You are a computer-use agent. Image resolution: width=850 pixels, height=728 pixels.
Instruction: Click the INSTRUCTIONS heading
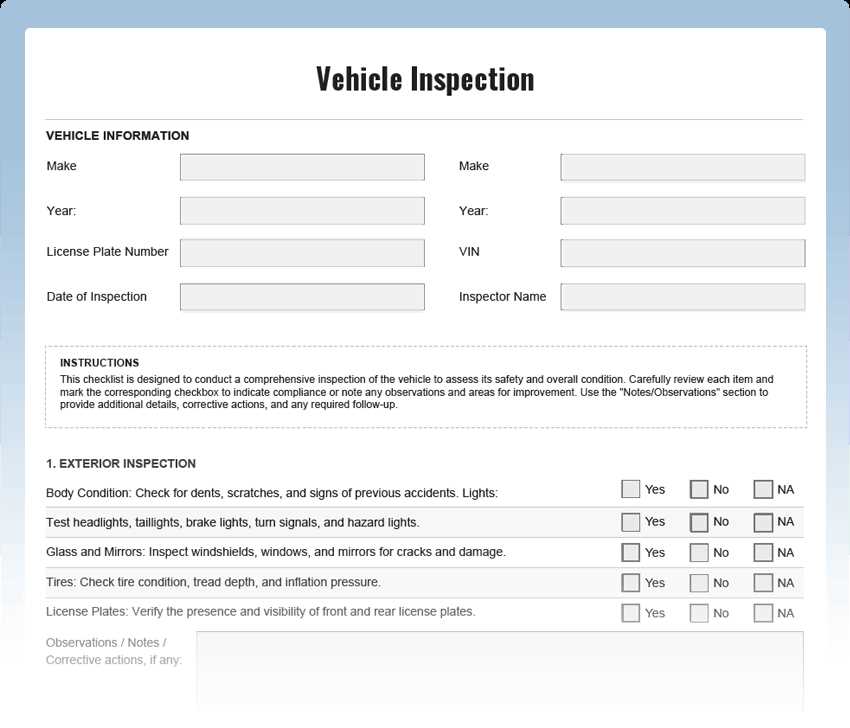(x=99, y=363)
